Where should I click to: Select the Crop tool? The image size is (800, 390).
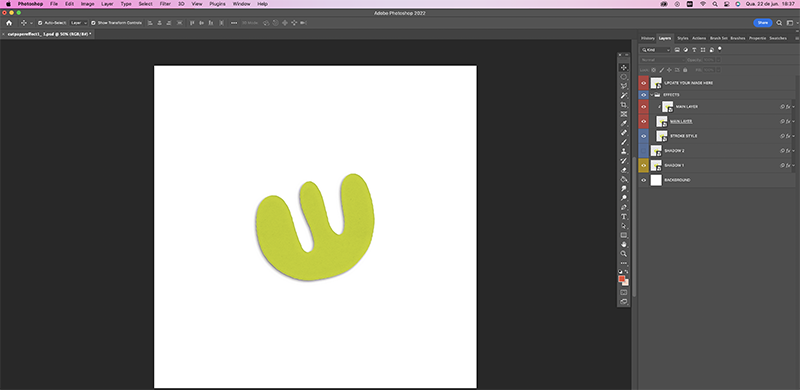click(x=623, y=105)
